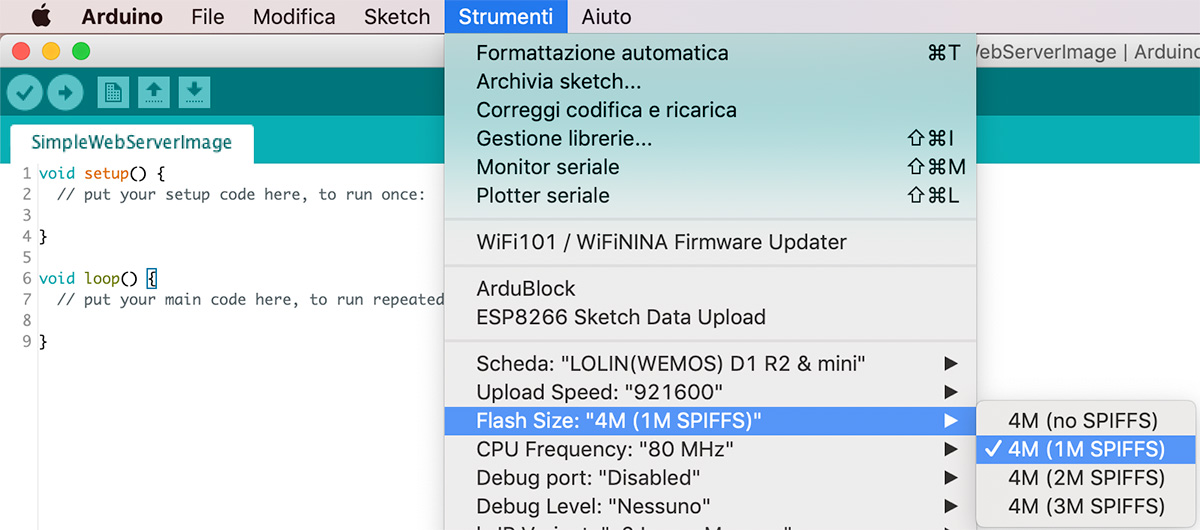The width and height of the screenshot is (1200, 530).
Task: Click the Save sketch down-arrow icon
Action: coord(194,93)
